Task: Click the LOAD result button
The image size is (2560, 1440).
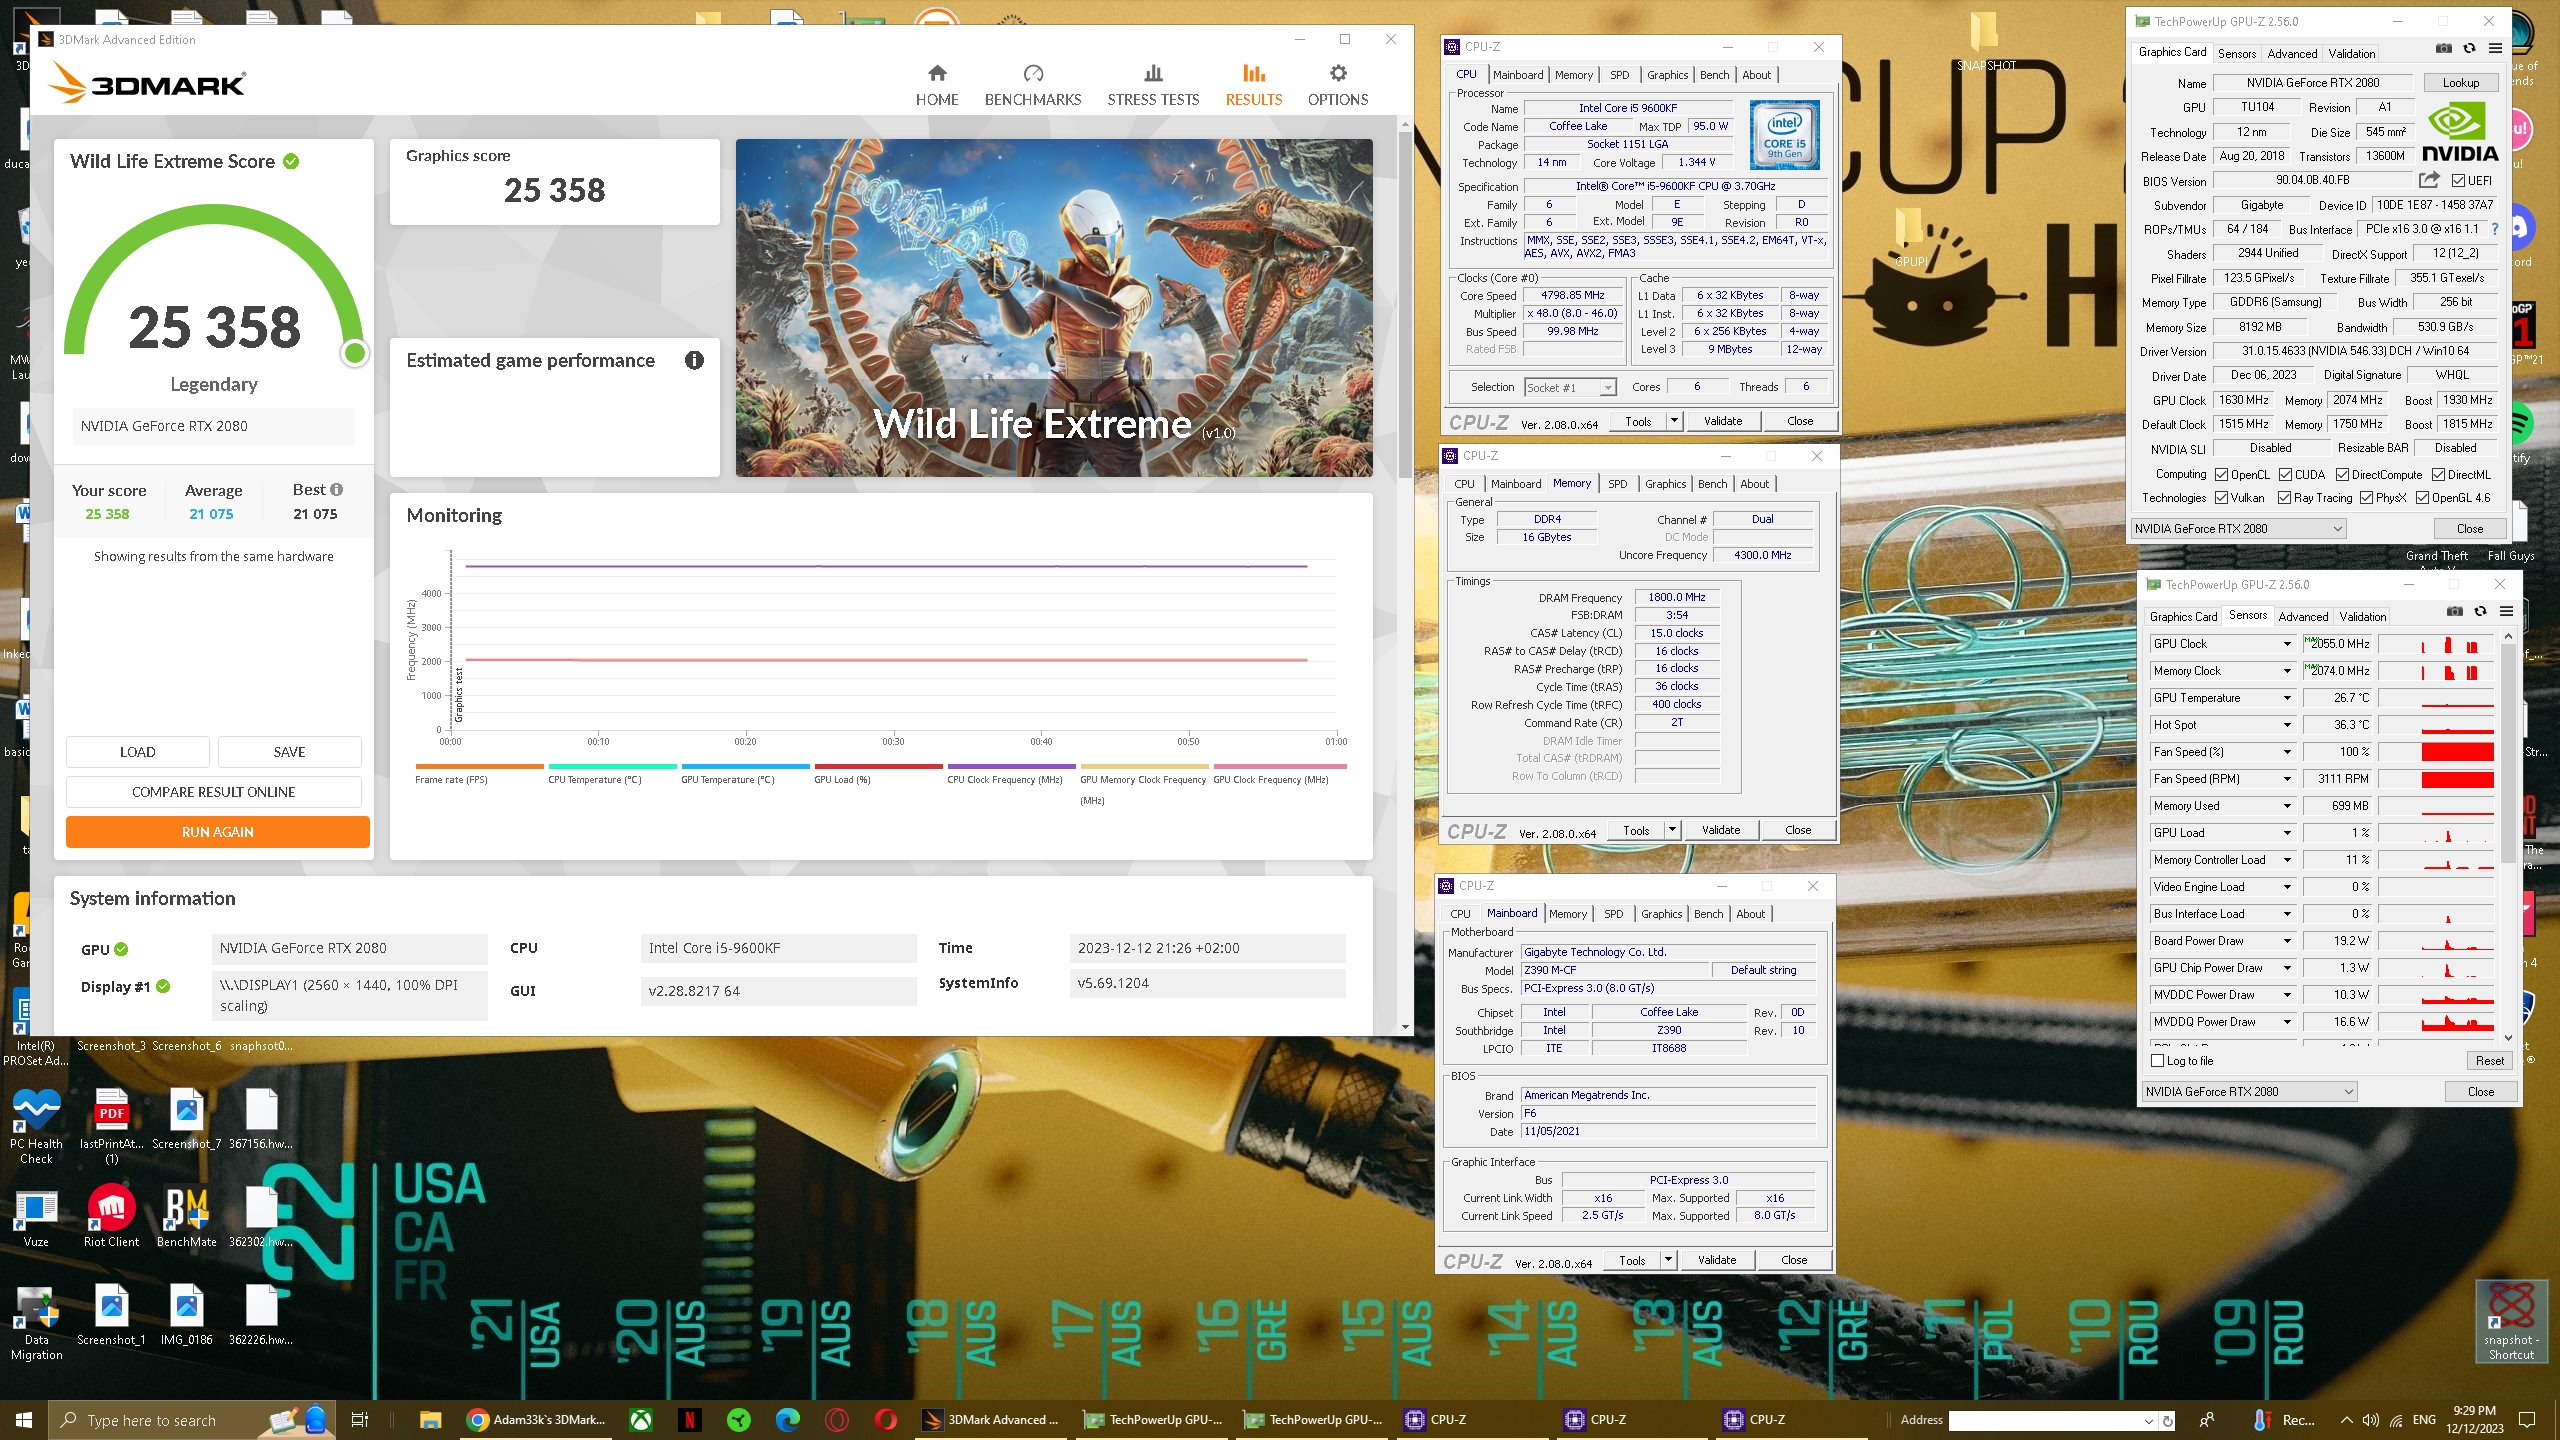Action: coord(138,752)
